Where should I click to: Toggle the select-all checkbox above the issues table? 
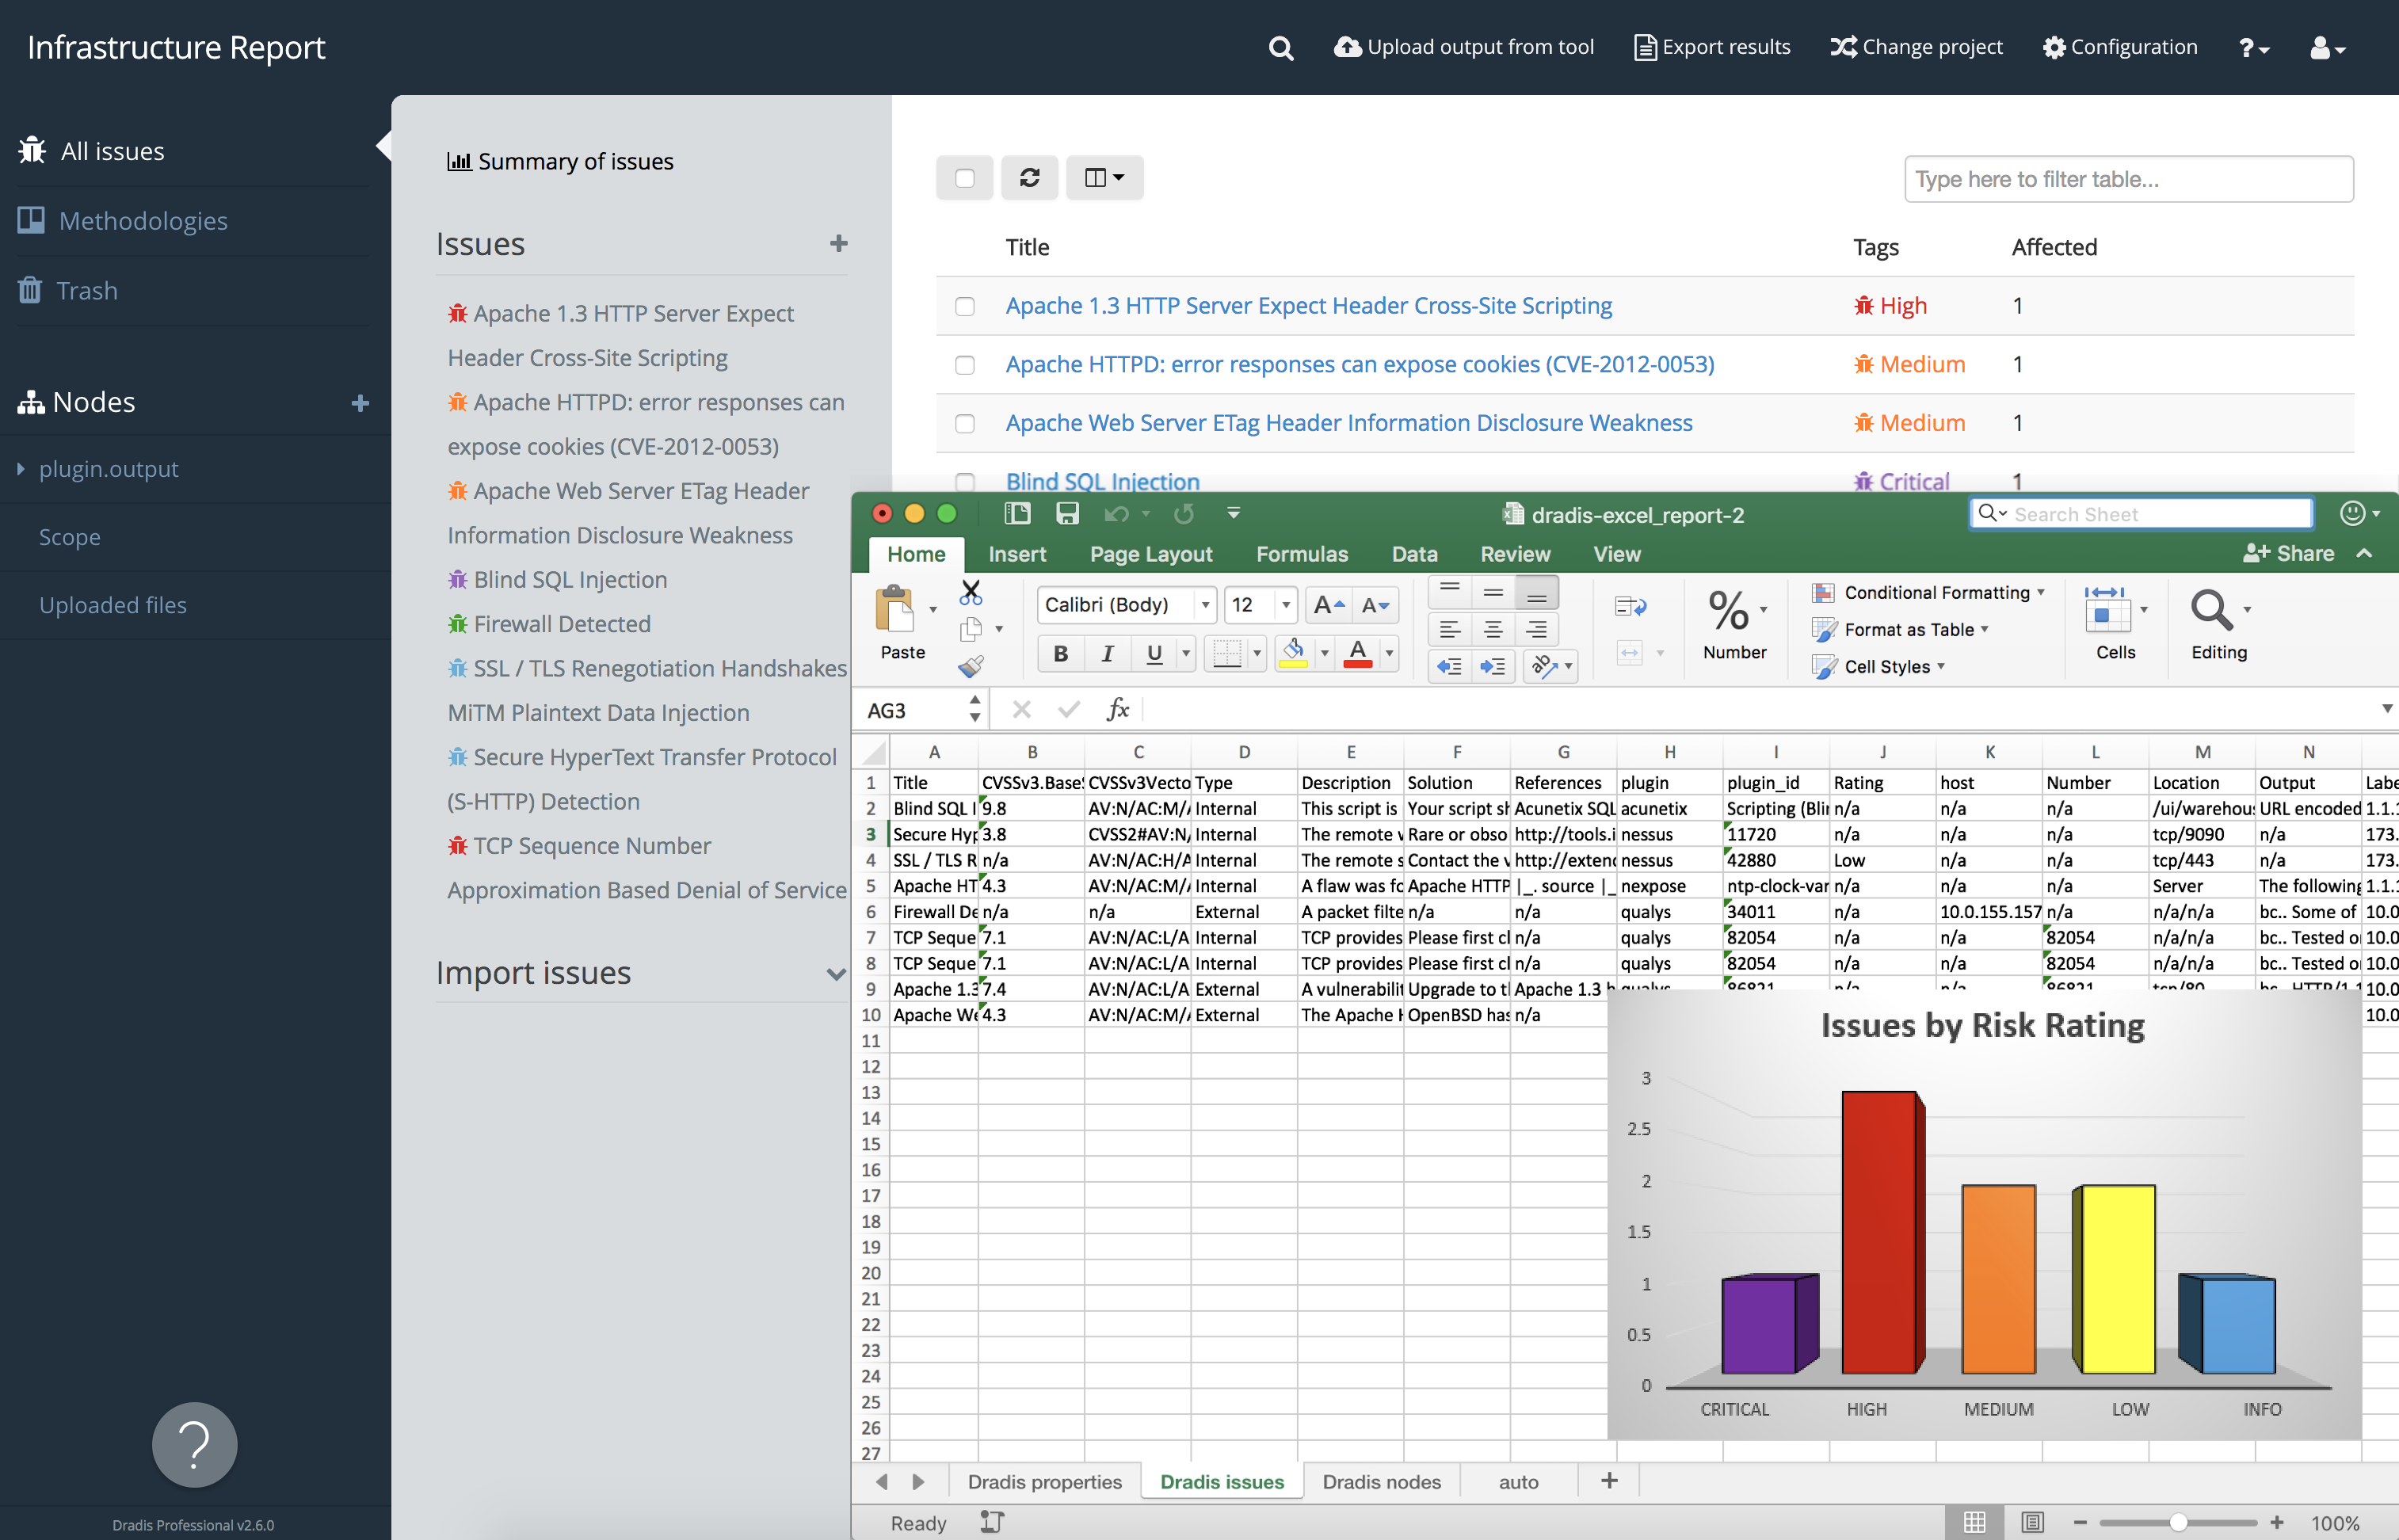(964, 177)
